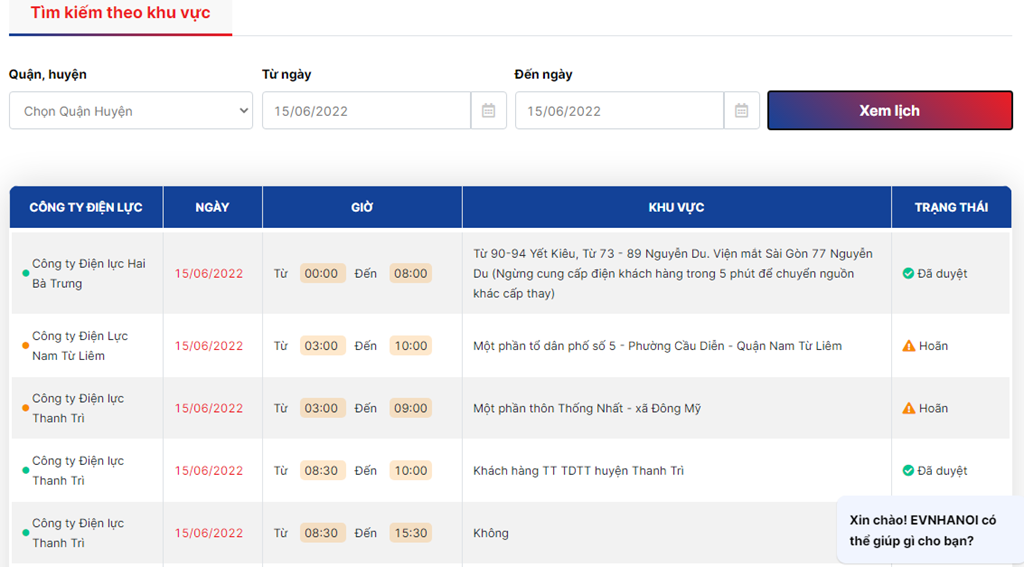The width and height of the screenshot is (1024, 567).
Task: Focus the Từ ngày date field
Action: pyautogui.click(x=366, y=110)
